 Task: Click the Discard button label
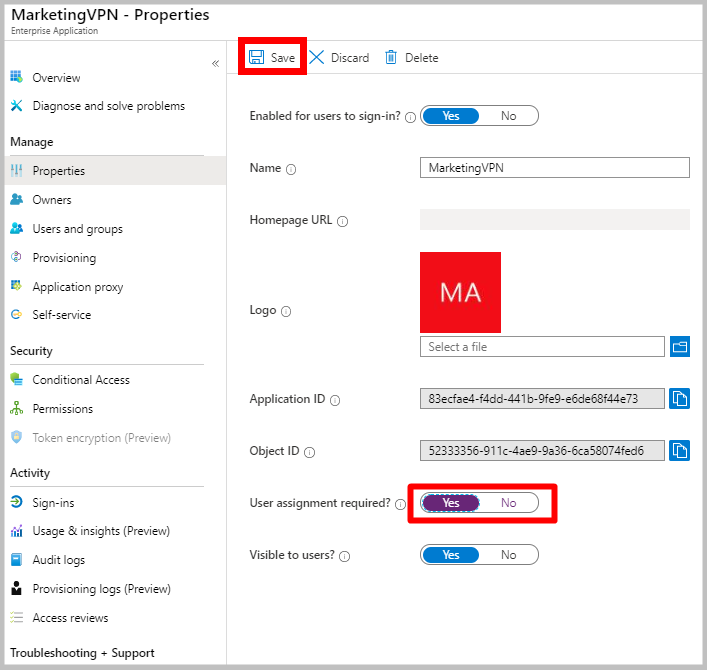click(350, 58)
